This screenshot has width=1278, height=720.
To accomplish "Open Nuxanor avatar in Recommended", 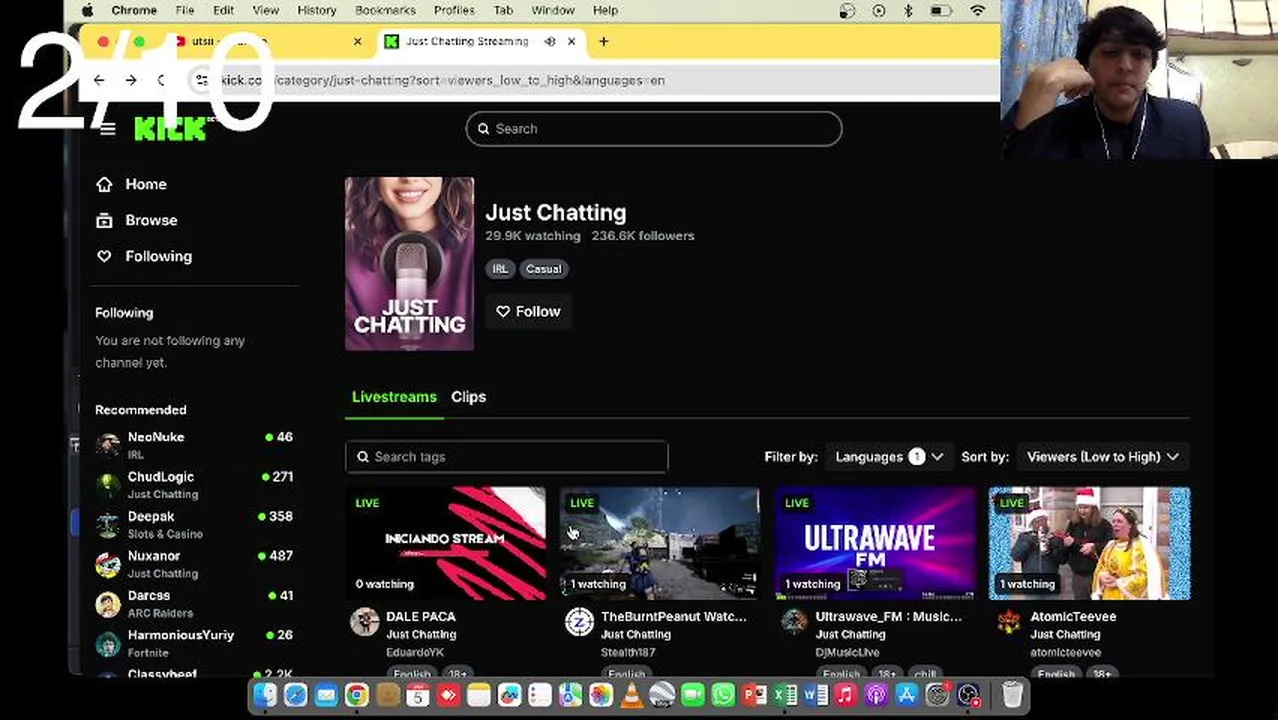I will click(108, 564).
